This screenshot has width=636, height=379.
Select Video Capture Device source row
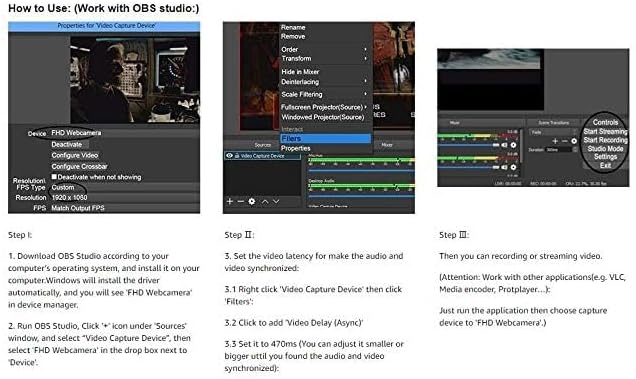point(263,155)
